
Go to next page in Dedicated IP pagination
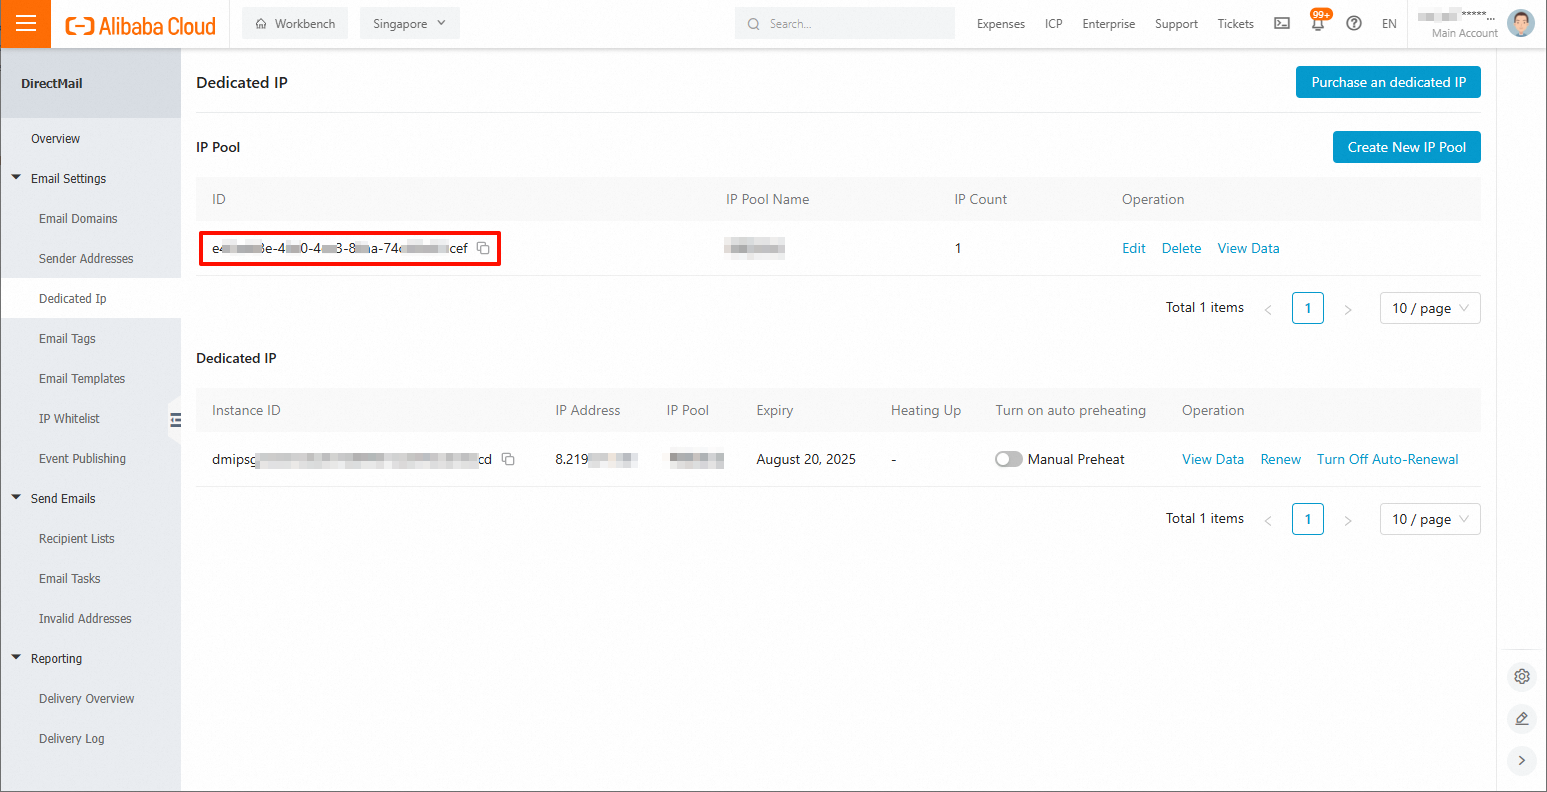point(1348,519)
